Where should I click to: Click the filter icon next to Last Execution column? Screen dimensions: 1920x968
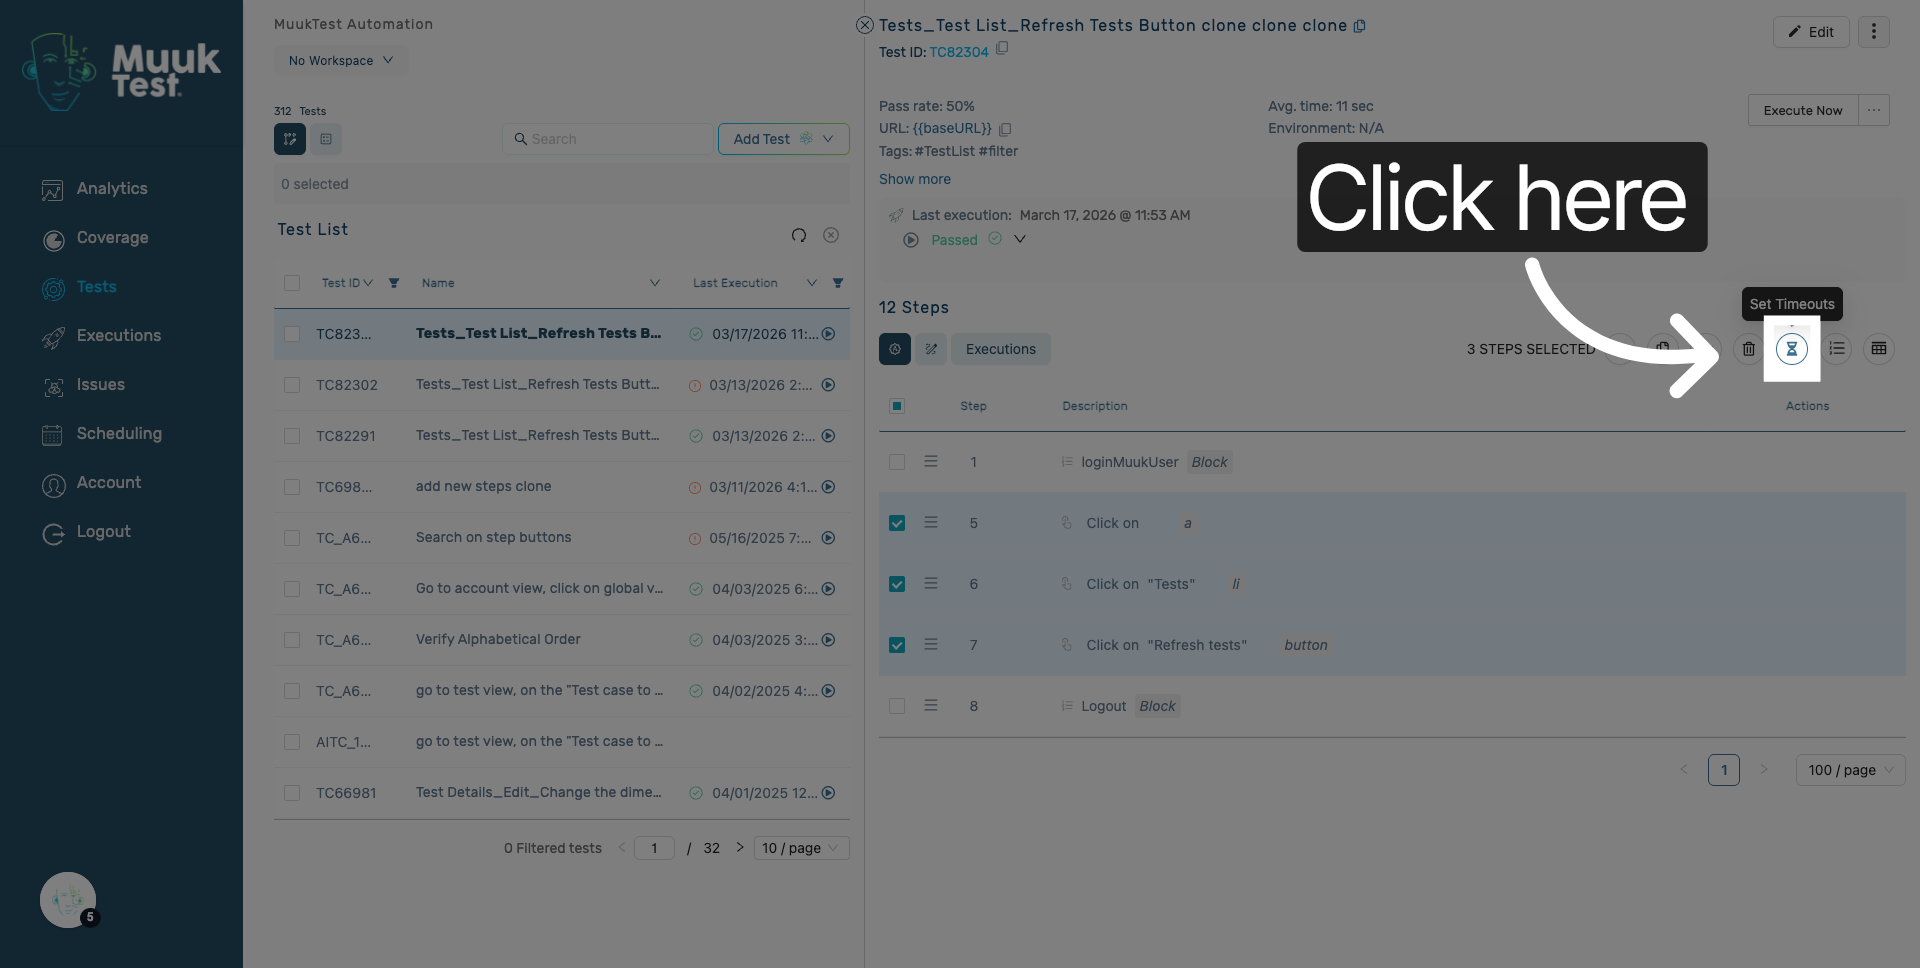(x=838, y=283)
